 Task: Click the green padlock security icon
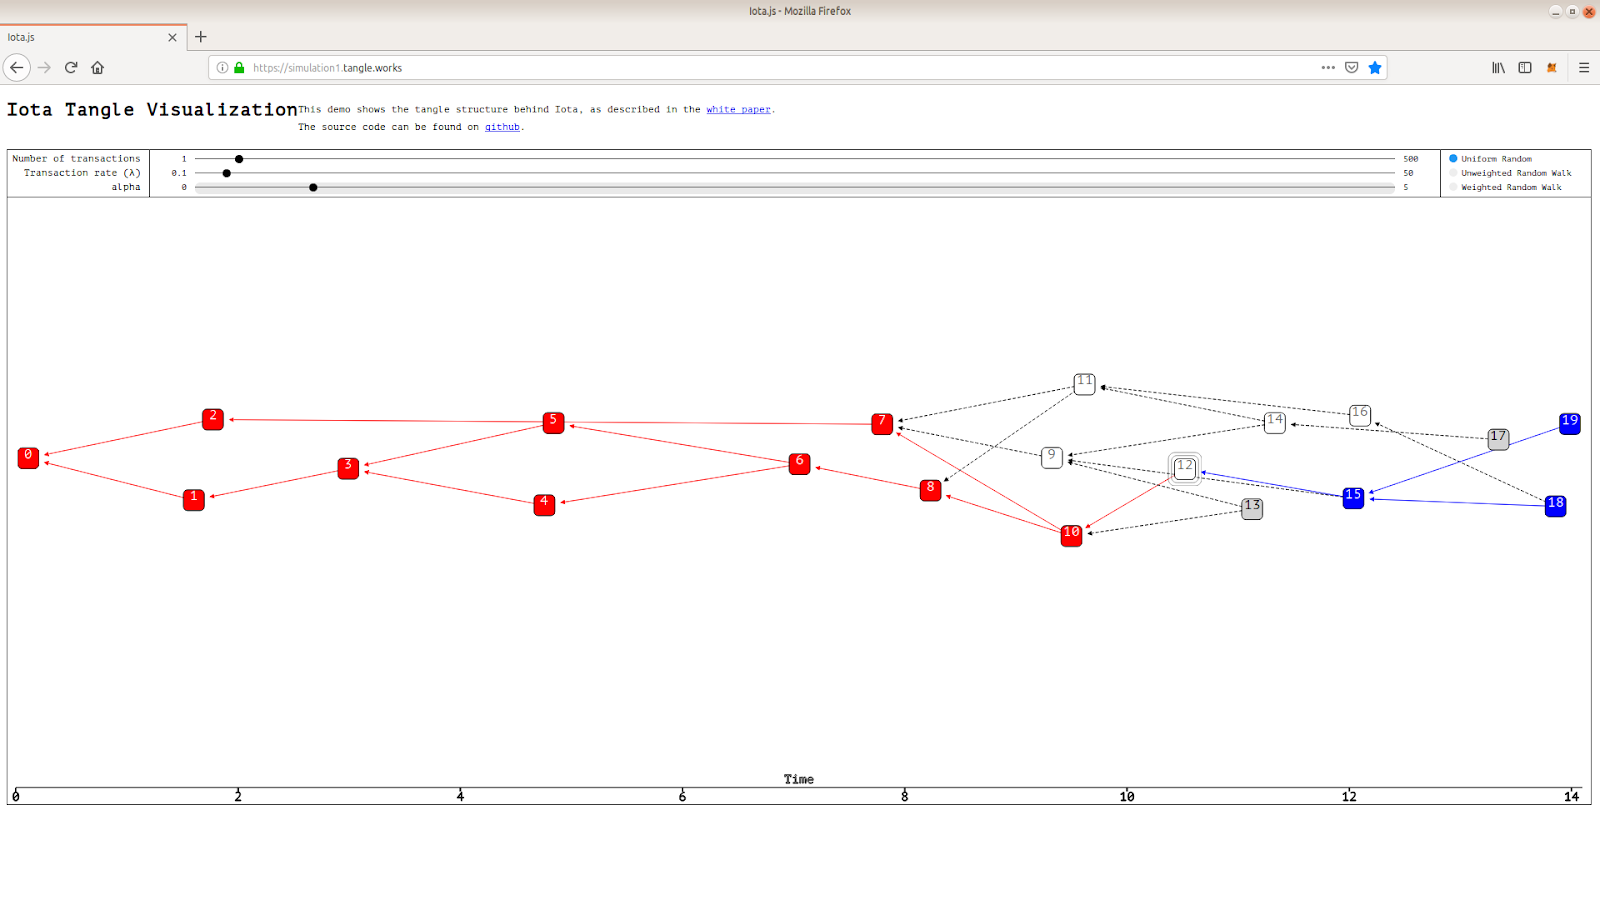(x=239, y=68)
